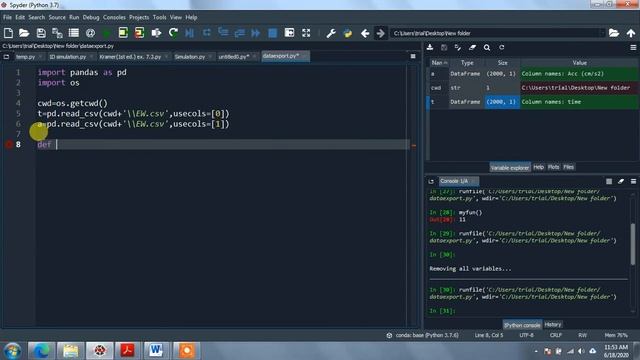
Task: Open Variable explorer options hamburger menu
Action: (x=633, y=48)
